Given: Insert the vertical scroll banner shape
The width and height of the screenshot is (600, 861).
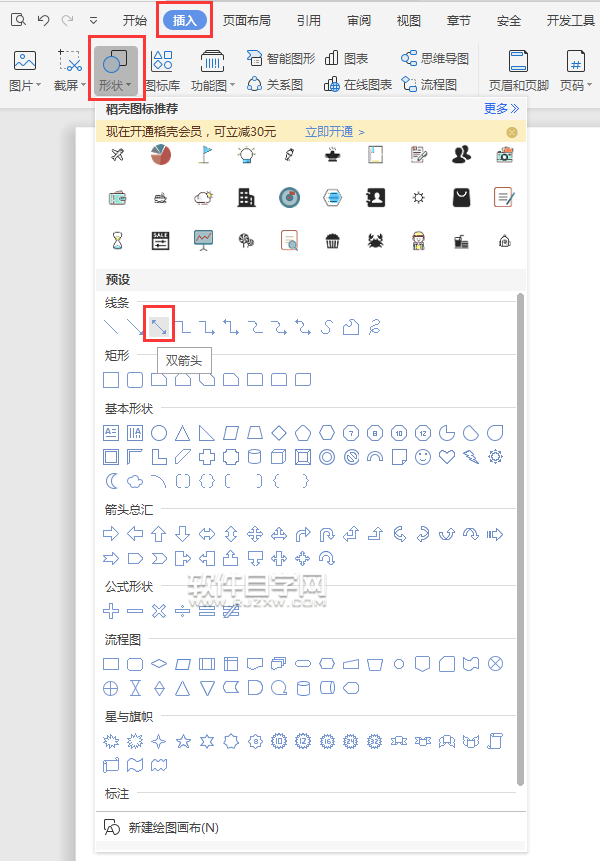Looking at the screenshot, I should 495,742.
